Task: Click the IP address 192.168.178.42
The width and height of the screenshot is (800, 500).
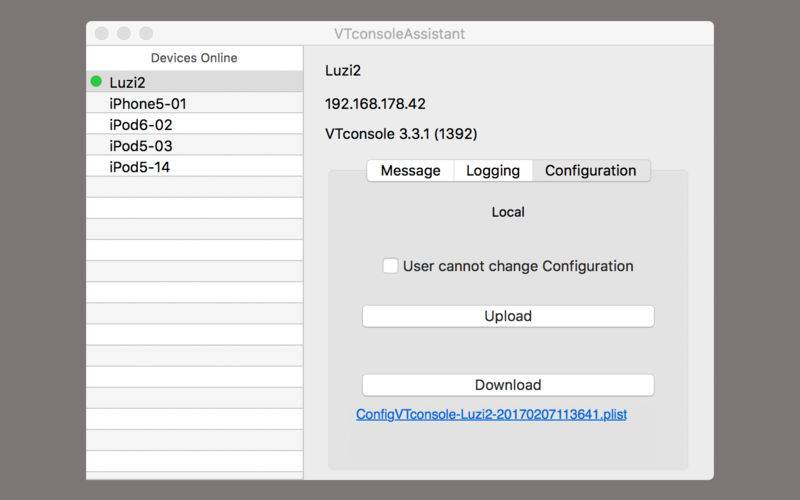Action: [x=375, y=104]
